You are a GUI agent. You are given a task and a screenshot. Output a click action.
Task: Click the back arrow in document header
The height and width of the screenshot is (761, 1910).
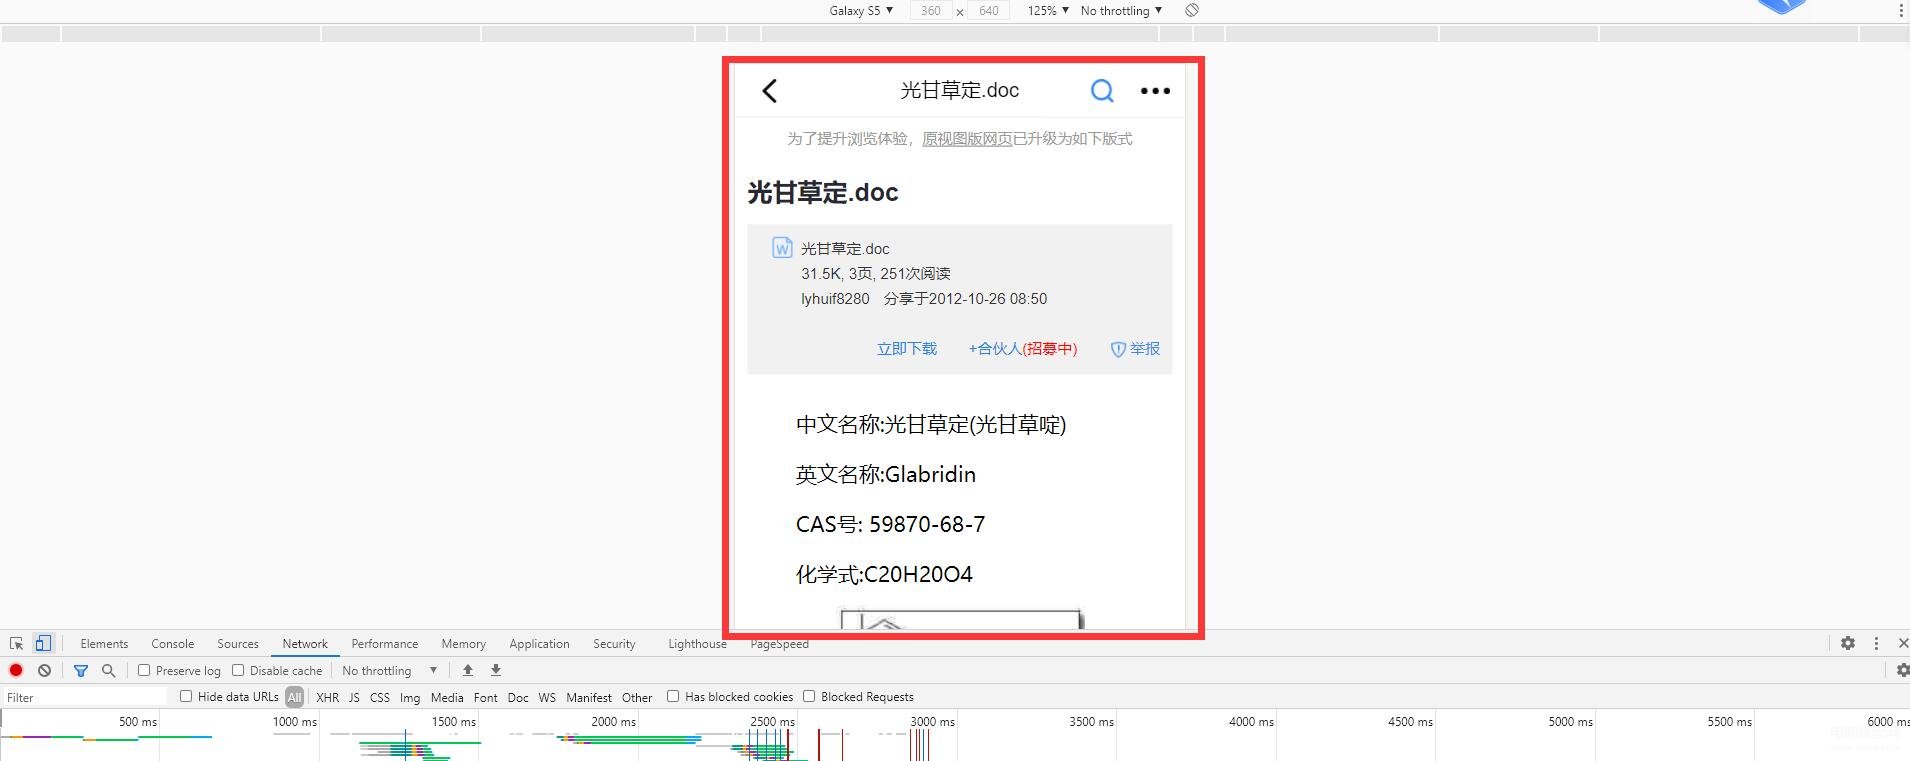coord(769,91)
